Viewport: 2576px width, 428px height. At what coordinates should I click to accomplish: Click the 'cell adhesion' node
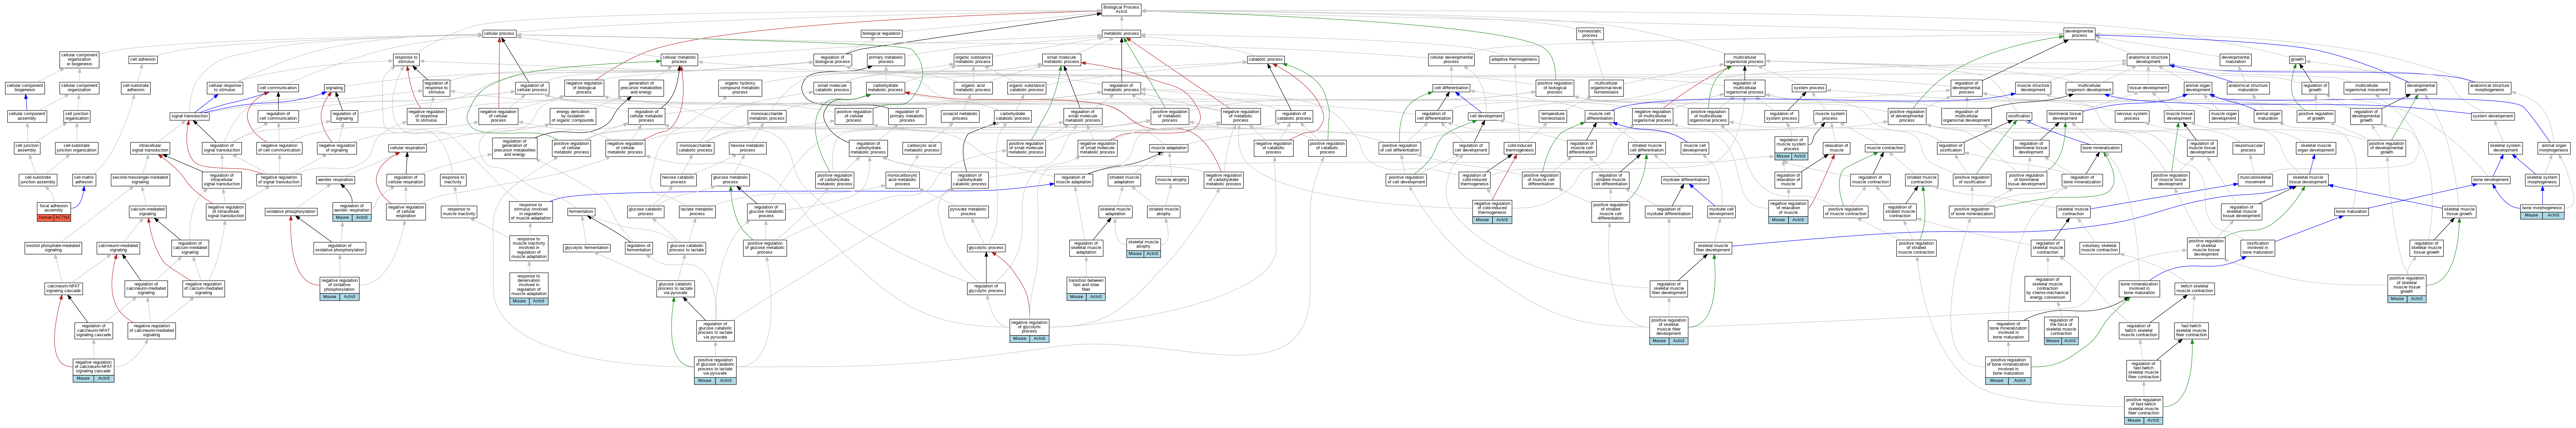click(x=143, y=60)
